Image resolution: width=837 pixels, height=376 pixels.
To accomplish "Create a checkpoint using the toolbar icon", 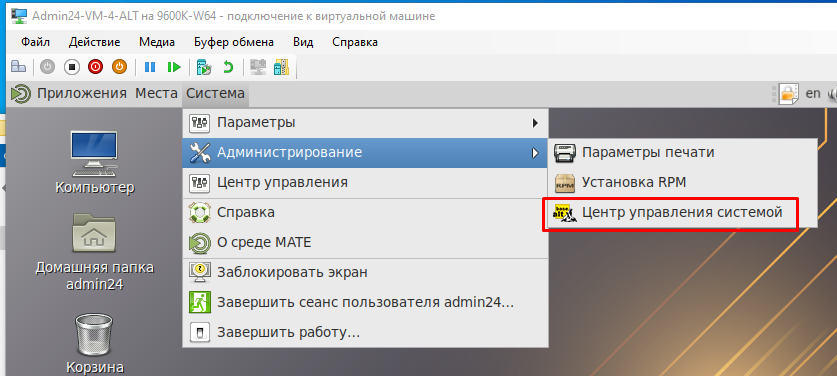I will tap(204, 67).
